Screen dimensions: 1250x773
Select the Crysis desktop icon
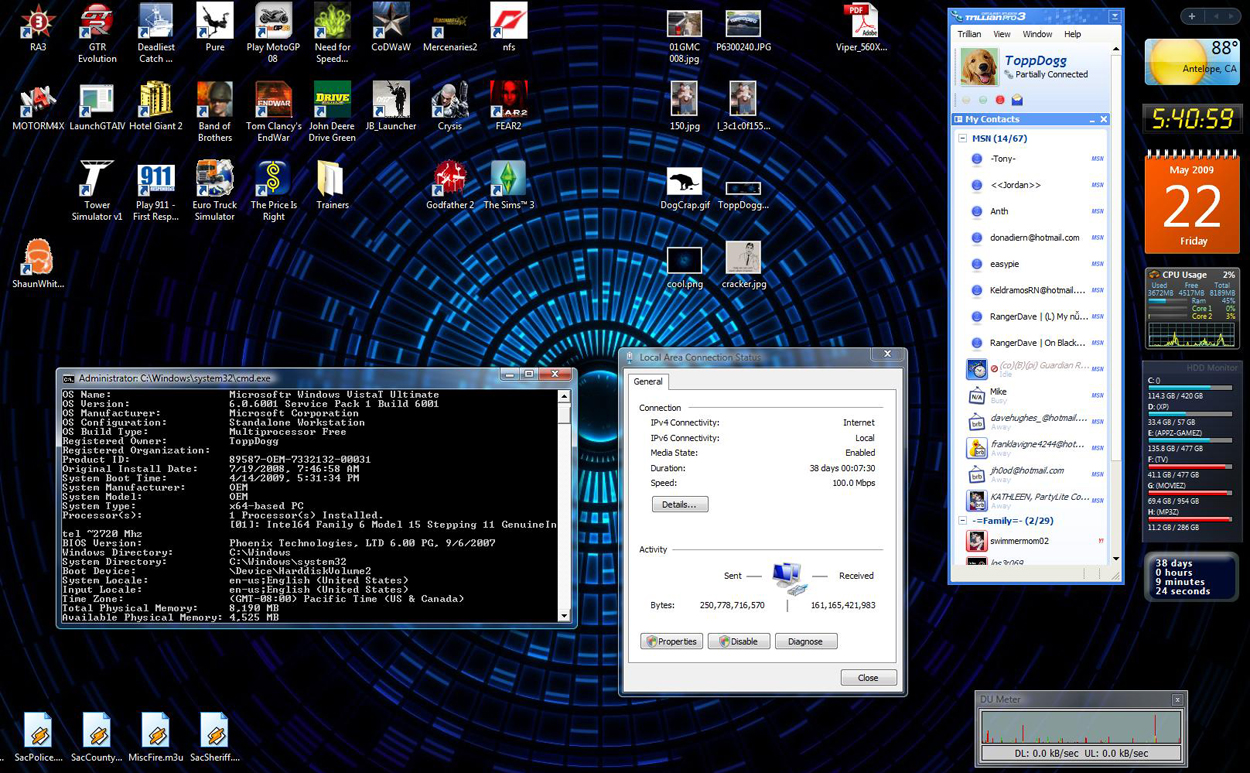coord(450,107)
